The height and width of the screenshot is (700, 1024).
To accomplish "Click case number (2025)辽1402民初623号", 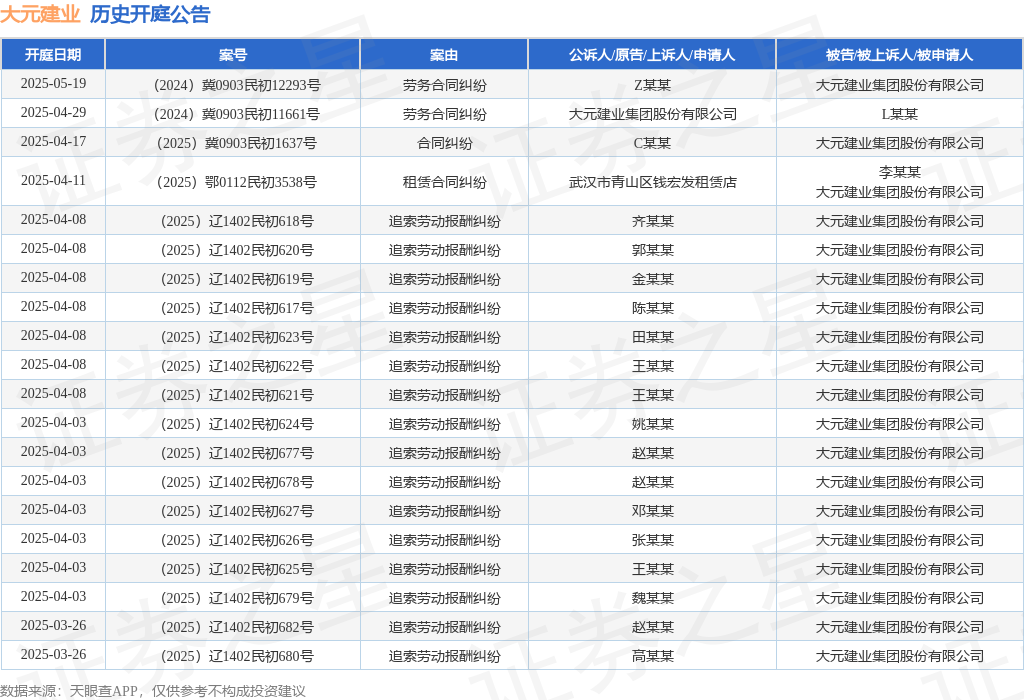I will point(237,338).
